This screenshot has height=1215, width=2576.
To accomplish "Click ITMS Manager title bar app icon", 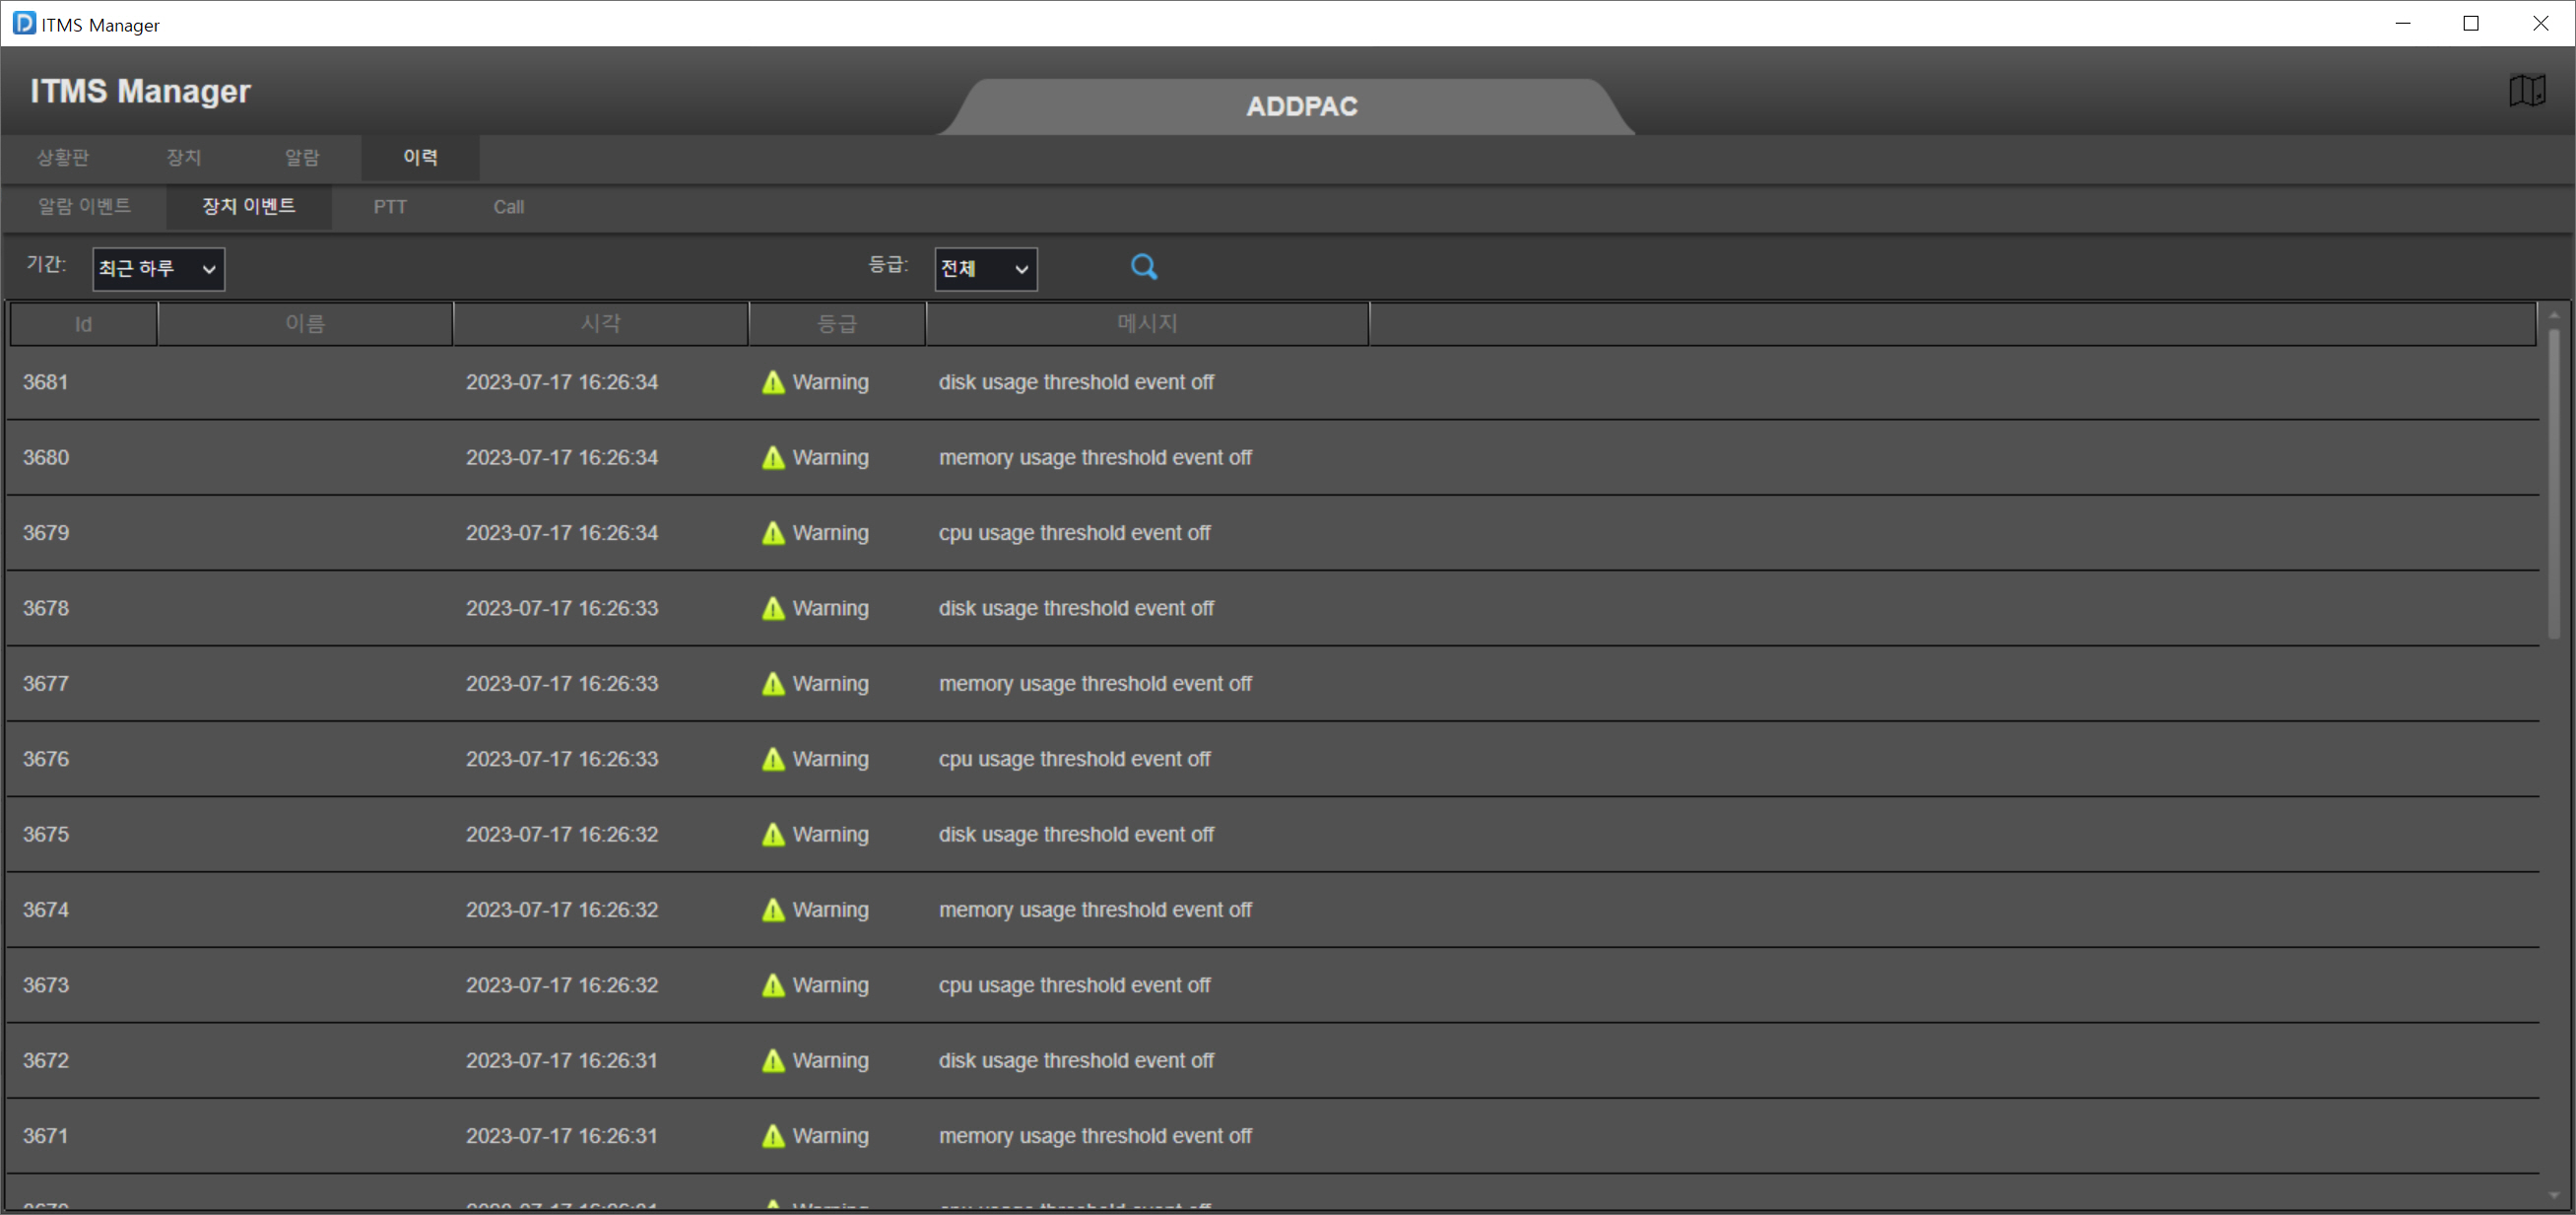I will tap(24, 23).
